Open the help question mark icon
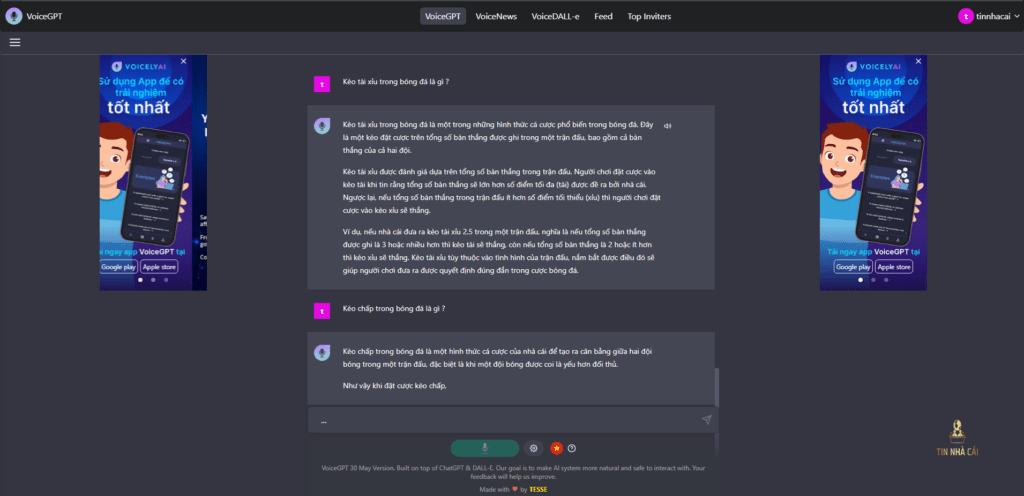This screenshot has width=1024, height=496. coord(572,448)
